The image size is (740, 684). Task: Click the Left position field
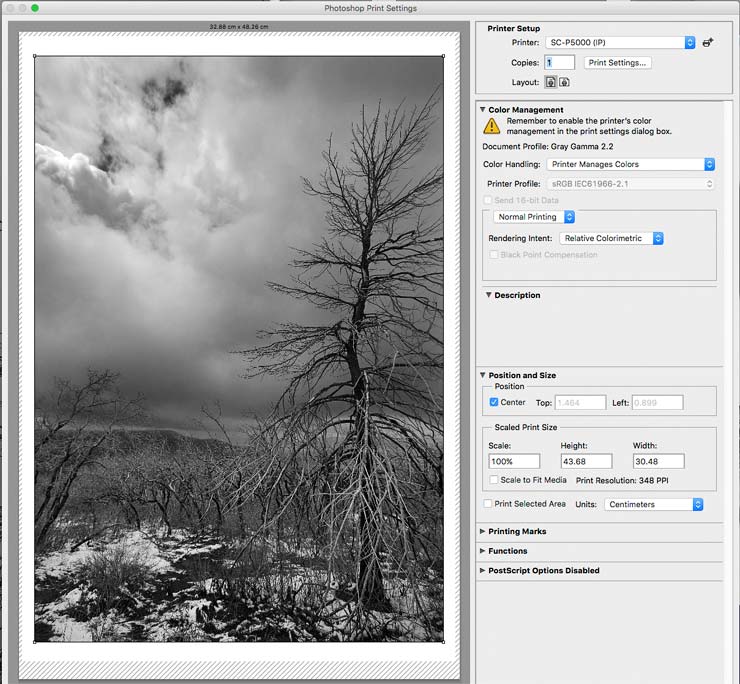point(657,403)
